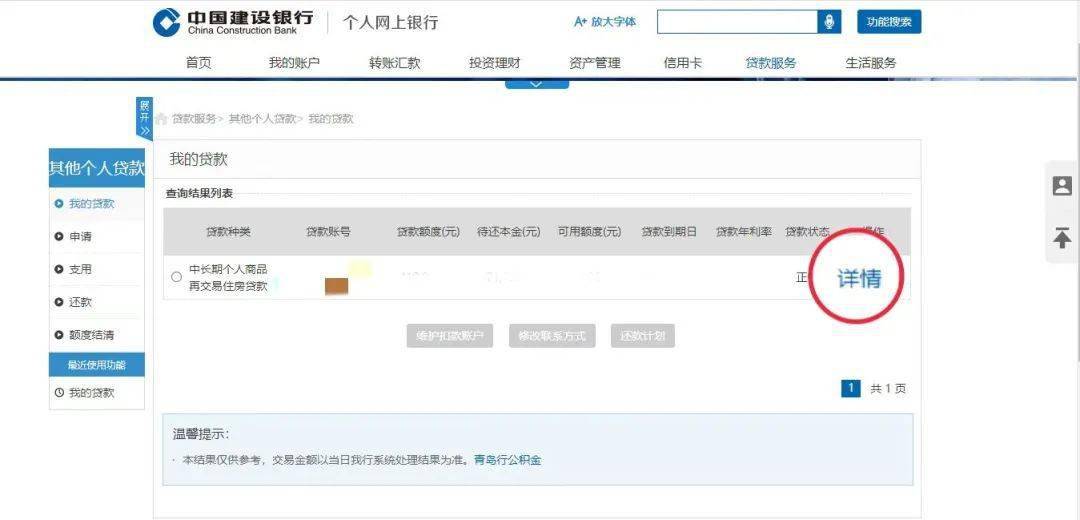1080x520 pixels.
Task: Click the back-to-top arrow icon
Action: (x=1062, y=237)
